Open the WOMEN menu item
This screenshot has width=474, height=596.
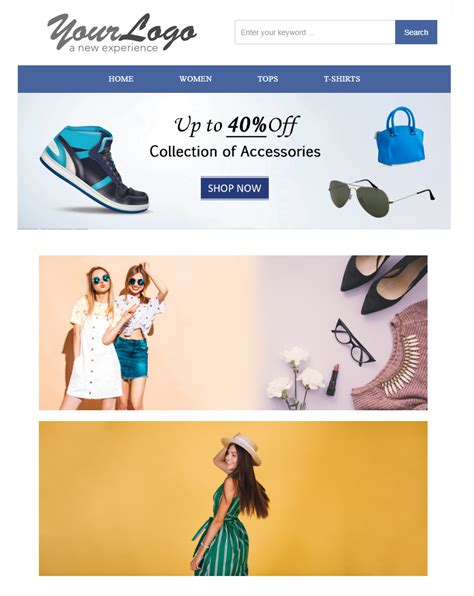(x=195, y=79)
